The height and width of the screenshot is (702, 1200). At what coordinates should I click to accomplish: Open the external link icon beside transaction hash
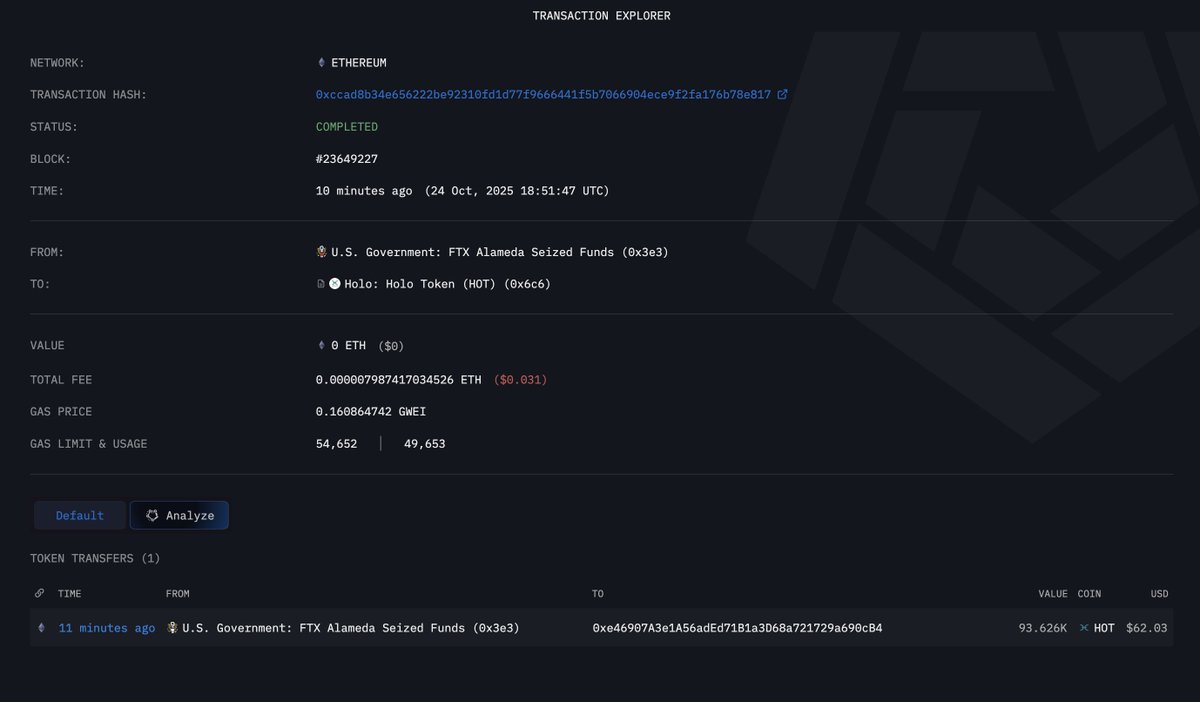pyautogui.click(x=783, y=95)
